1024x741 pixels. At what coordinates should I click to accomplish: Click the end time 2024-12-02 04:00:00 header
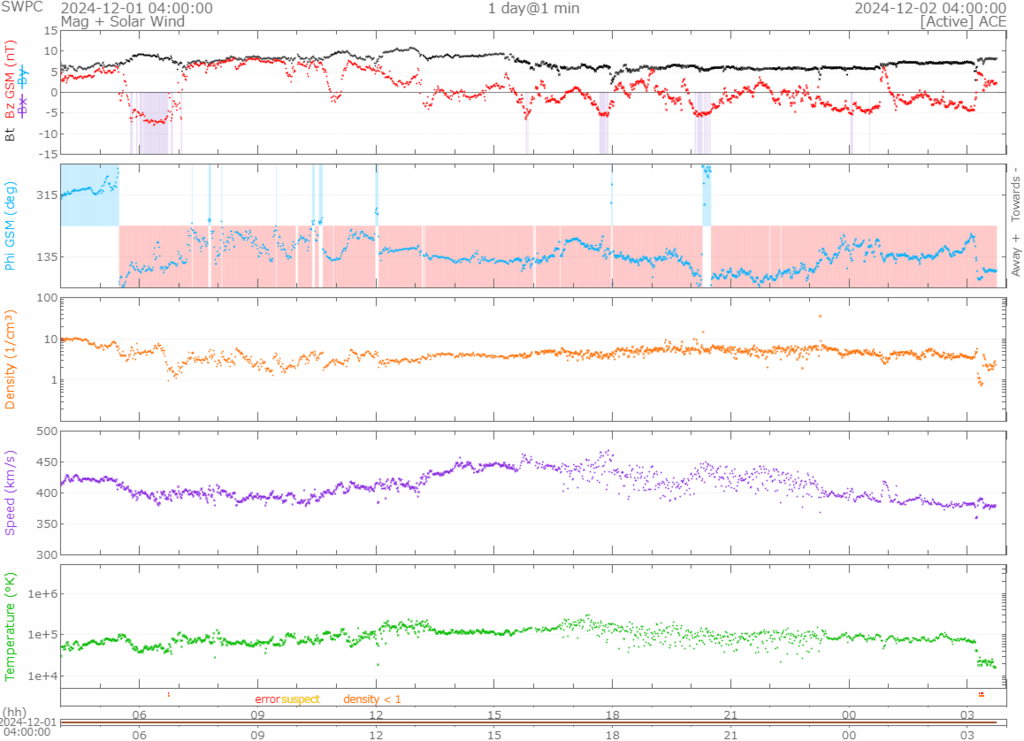click(930, 8)
